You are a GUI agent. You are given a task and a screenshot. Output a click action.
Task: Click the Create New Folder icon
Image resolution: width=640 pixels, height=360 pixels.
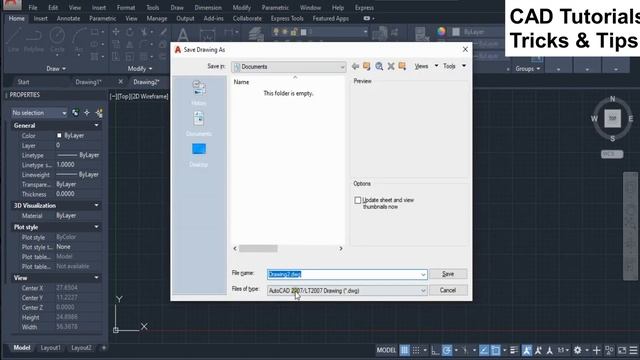click(402, 66)
